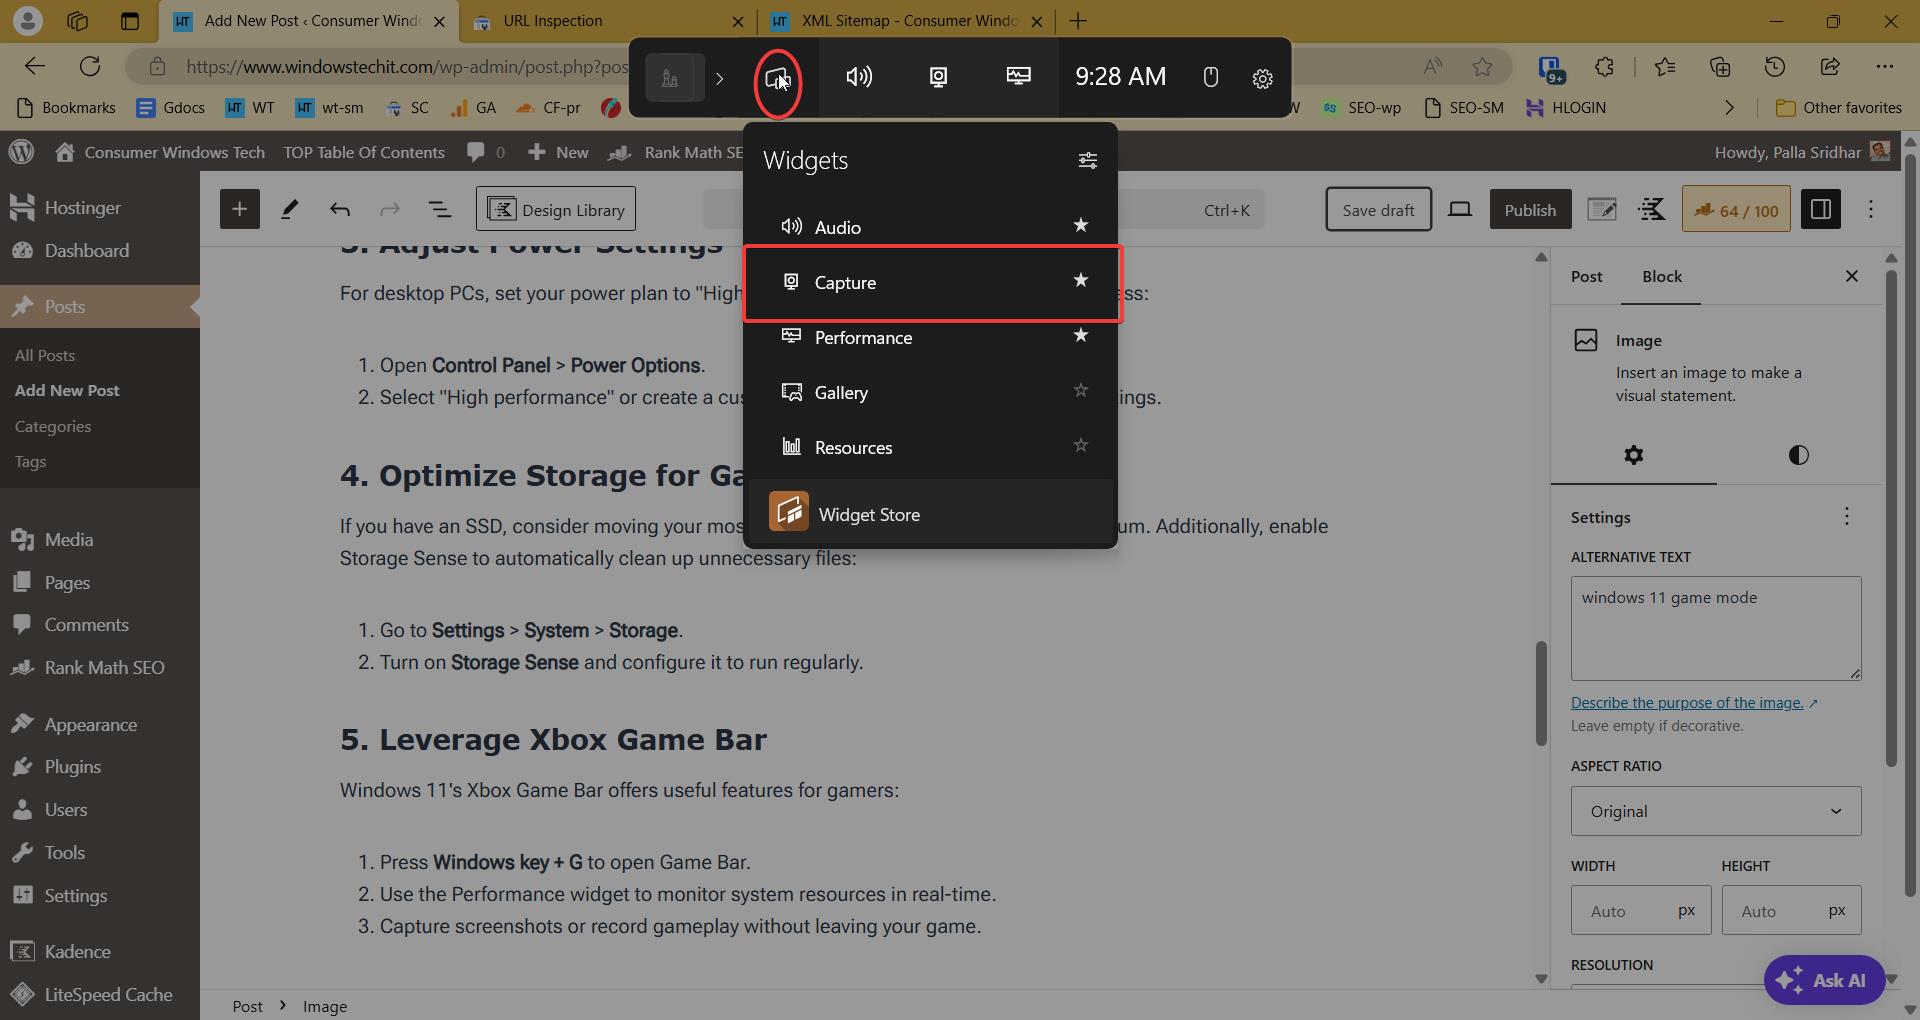Screen dimensions: 1920x1020
Task: Expand Game Bar chevron arrow
Action: 719,78
